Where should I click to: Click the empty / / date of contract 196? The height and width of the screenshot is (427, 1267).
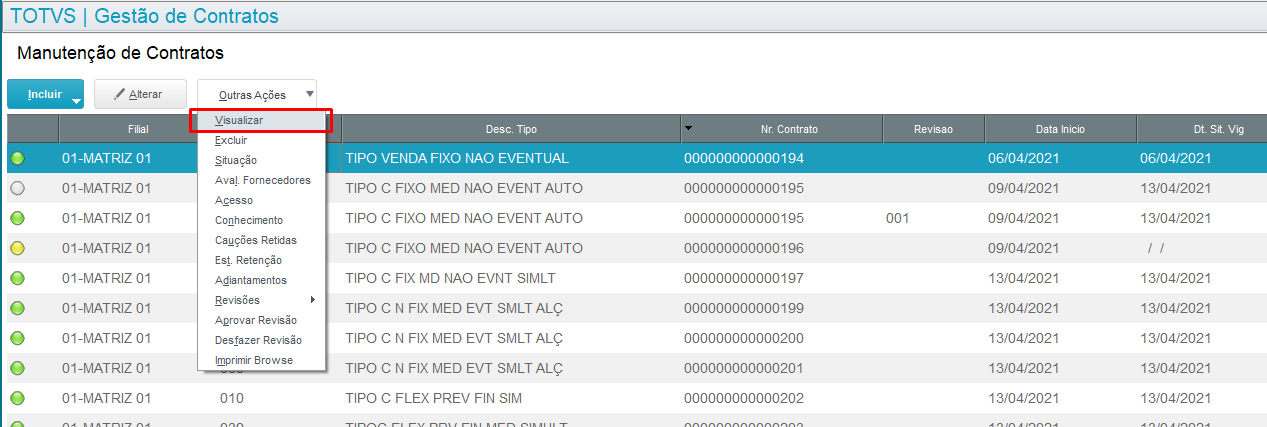[x=1157, y=248]
